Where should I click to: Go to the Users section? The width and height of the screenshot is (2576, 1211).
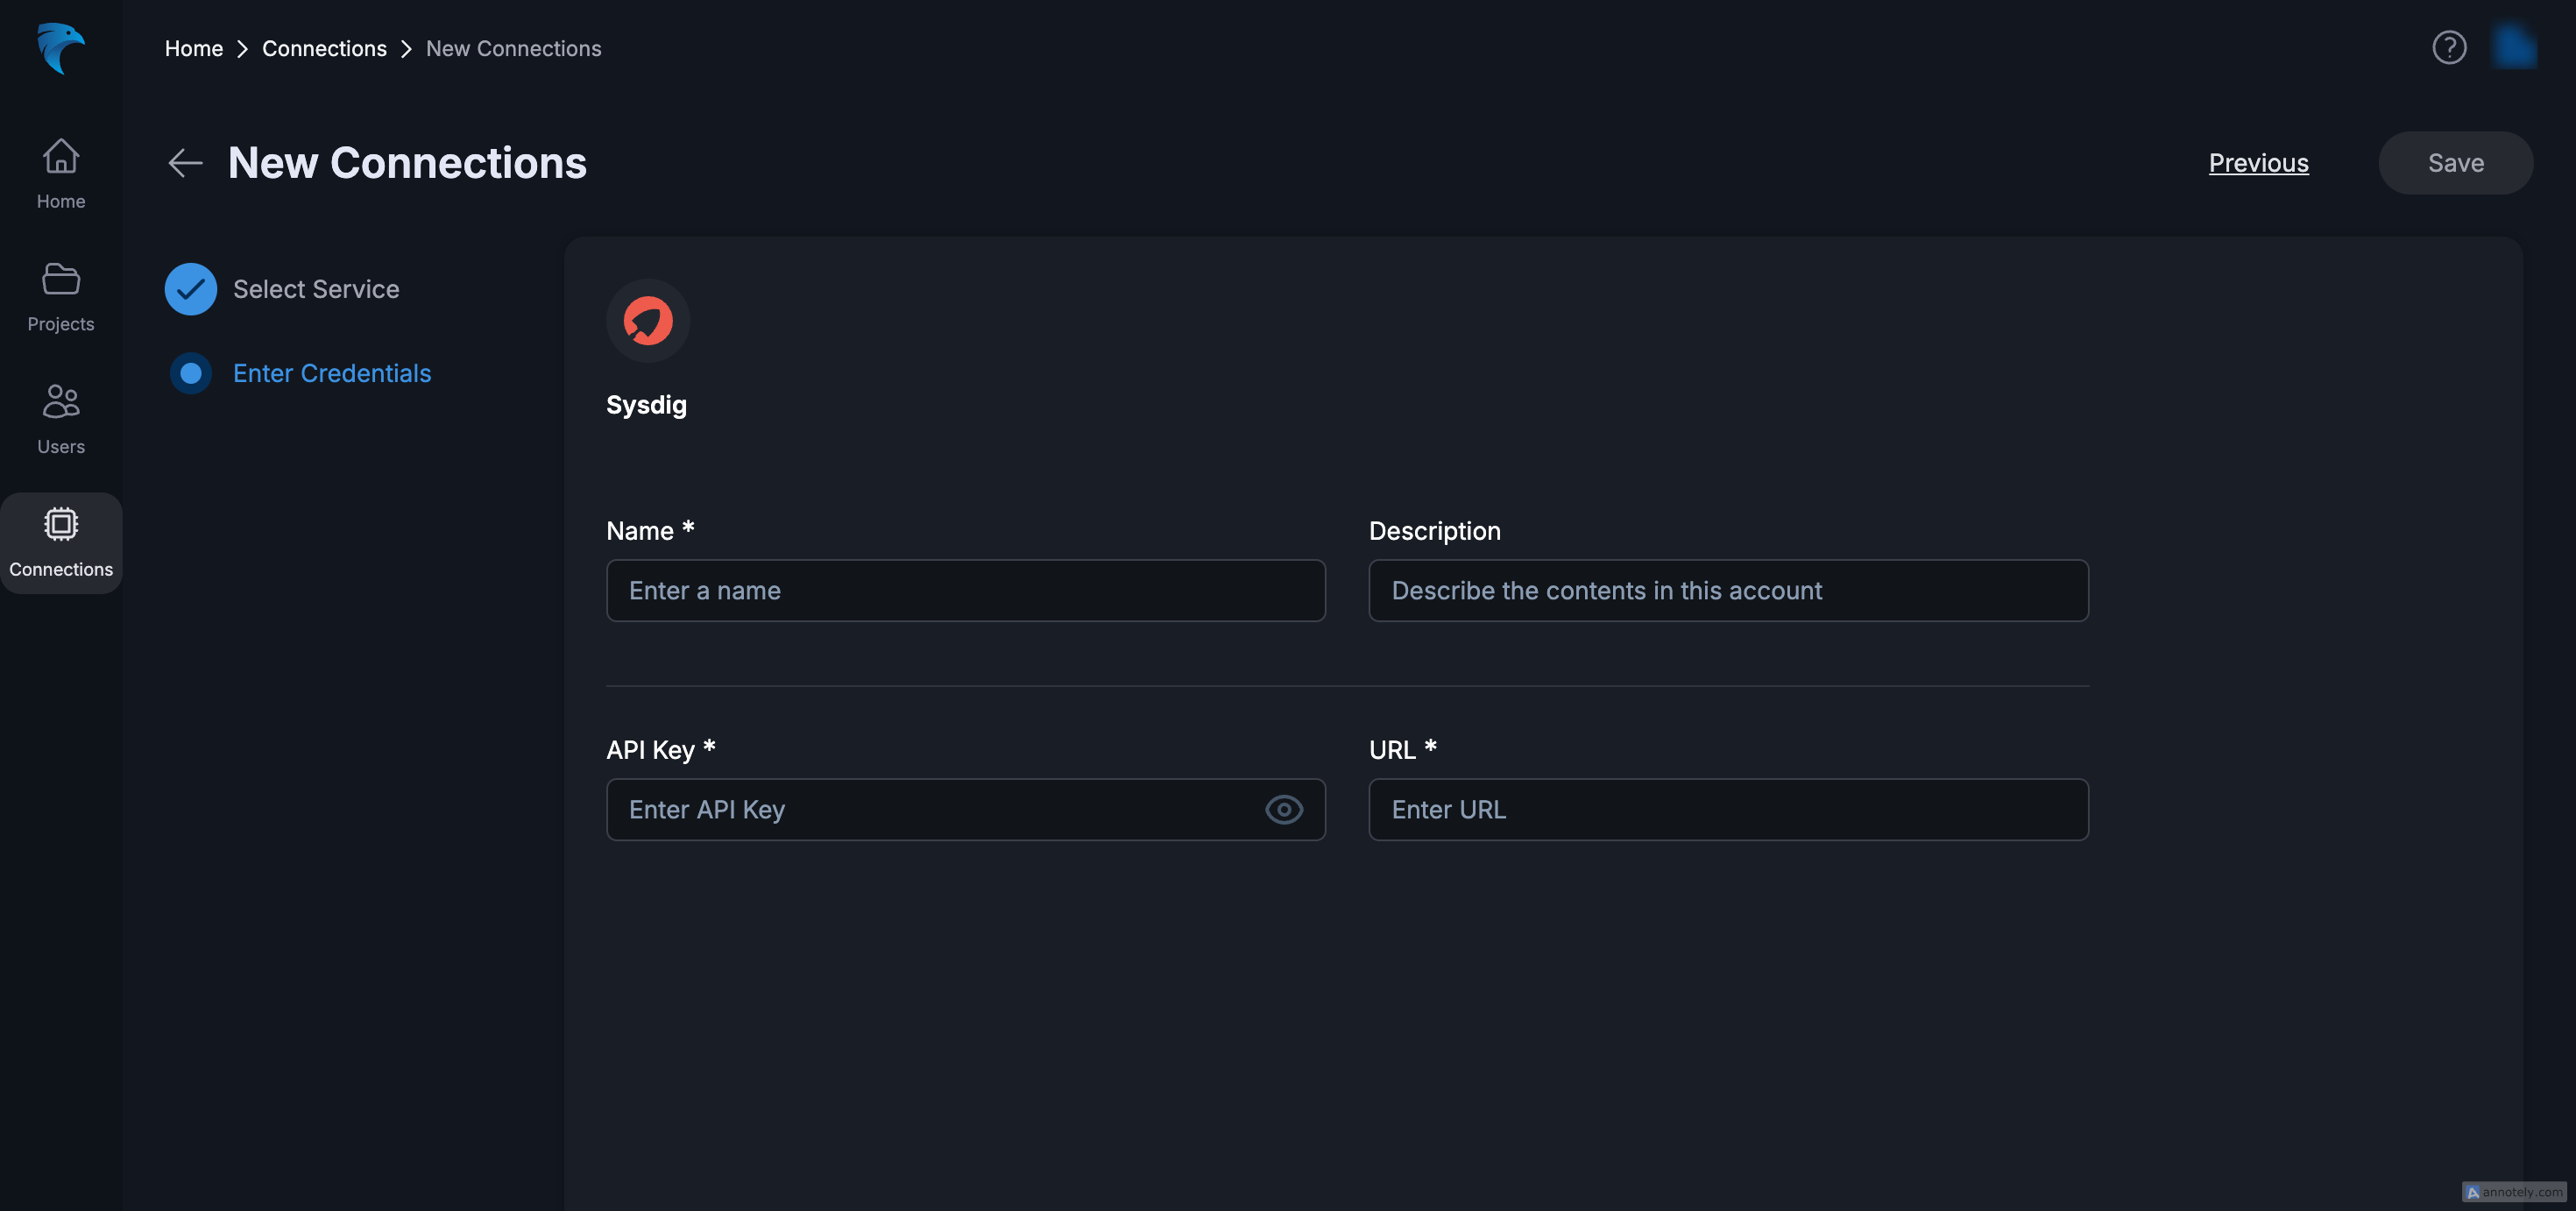click(x=60, y=419)
